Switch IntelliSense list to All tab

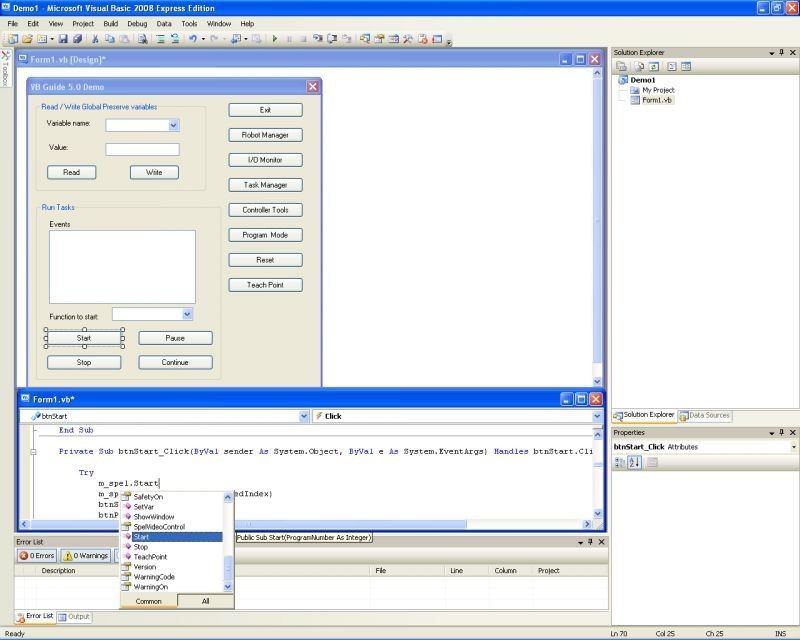coord(205,601)
